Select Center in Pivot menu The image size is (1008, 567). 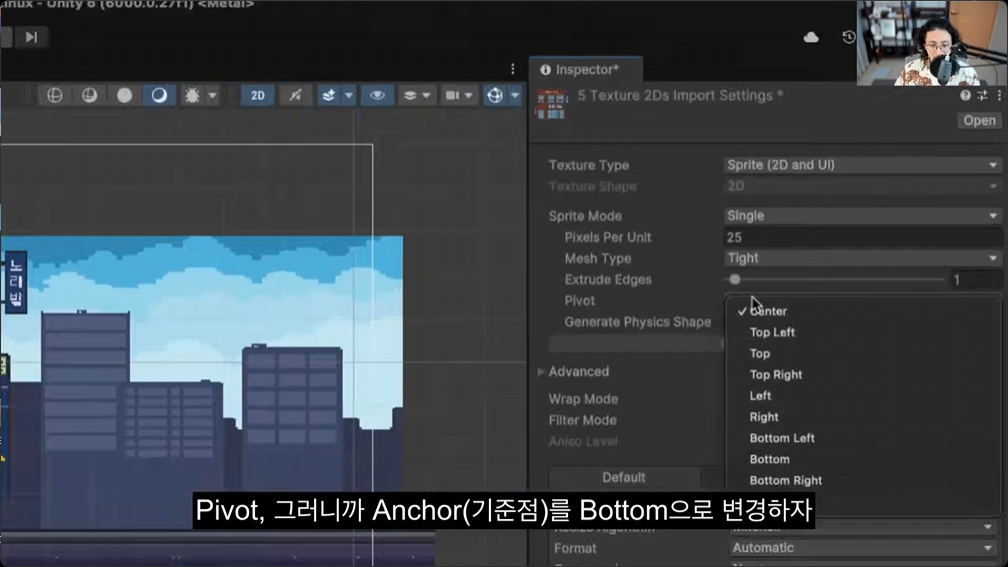(861, 311)
